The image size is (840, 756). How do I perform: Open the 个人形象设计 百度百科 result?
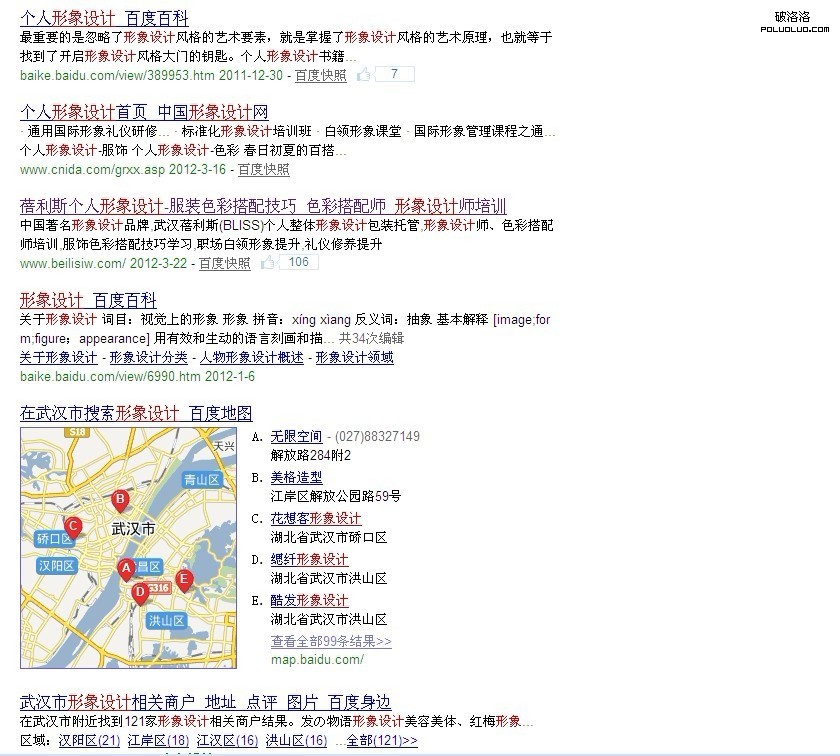[x=104, y=17]
